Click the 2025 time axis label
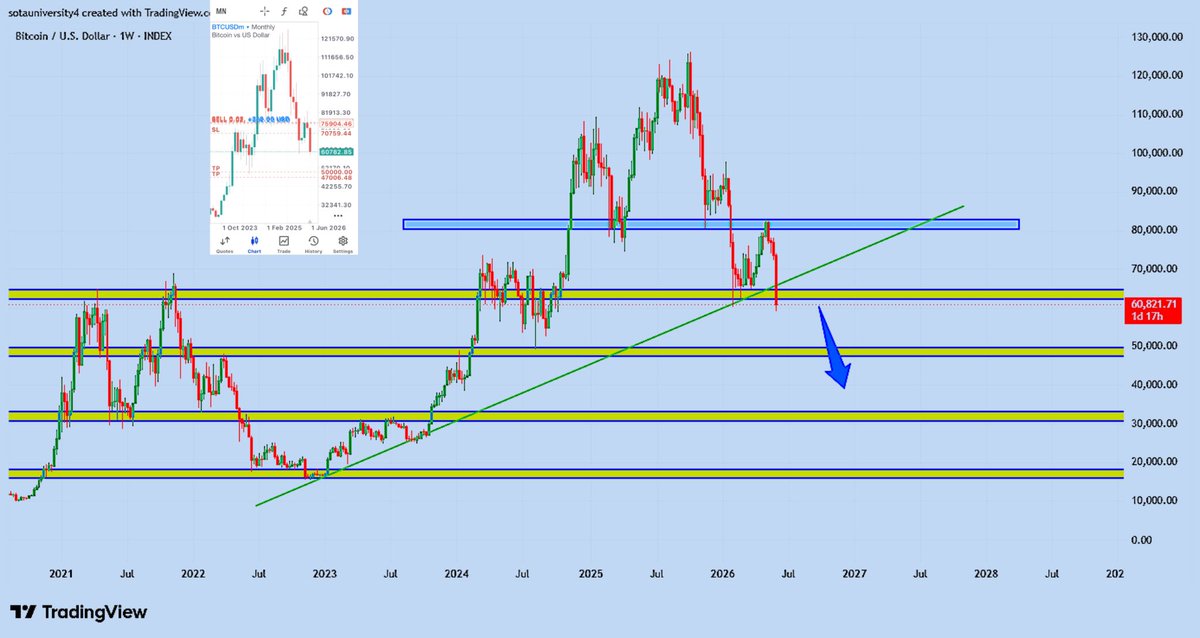The image size is (1200, 638). 589,574
